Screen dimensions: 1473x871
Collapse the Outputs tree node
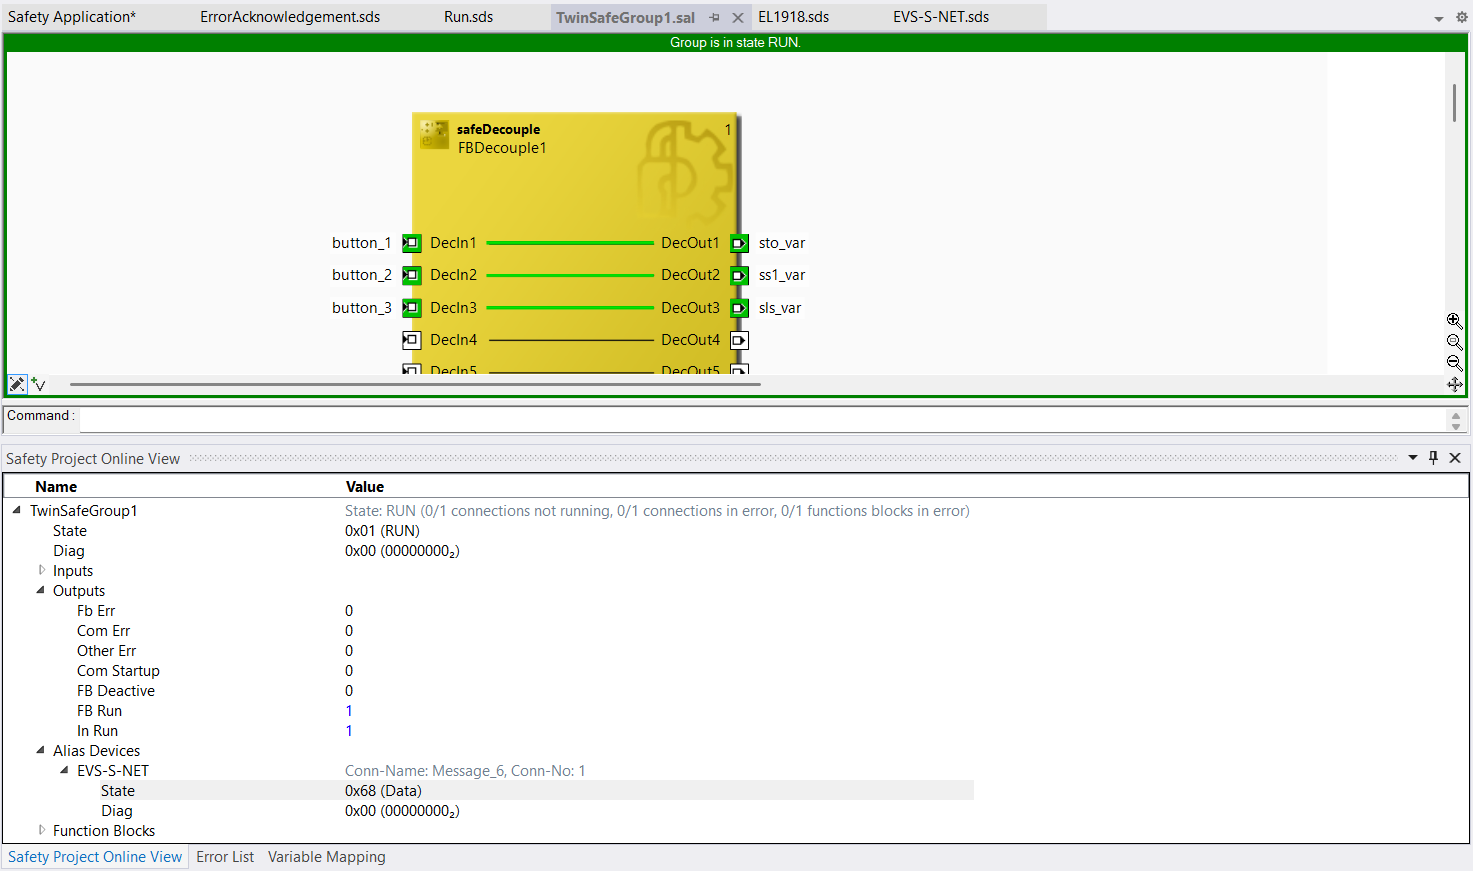[x=41, y=590]
